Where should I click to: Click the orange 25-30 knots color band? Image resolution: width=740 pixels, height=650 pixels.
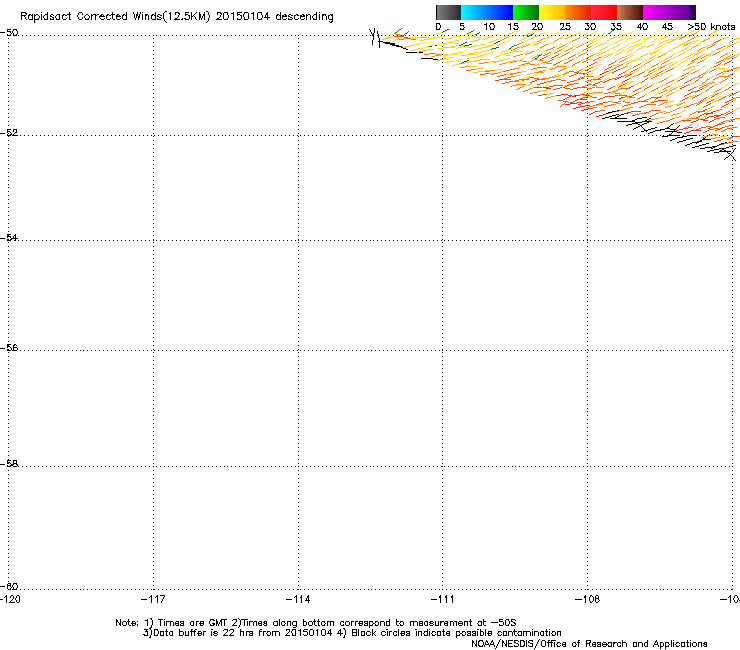578,12
